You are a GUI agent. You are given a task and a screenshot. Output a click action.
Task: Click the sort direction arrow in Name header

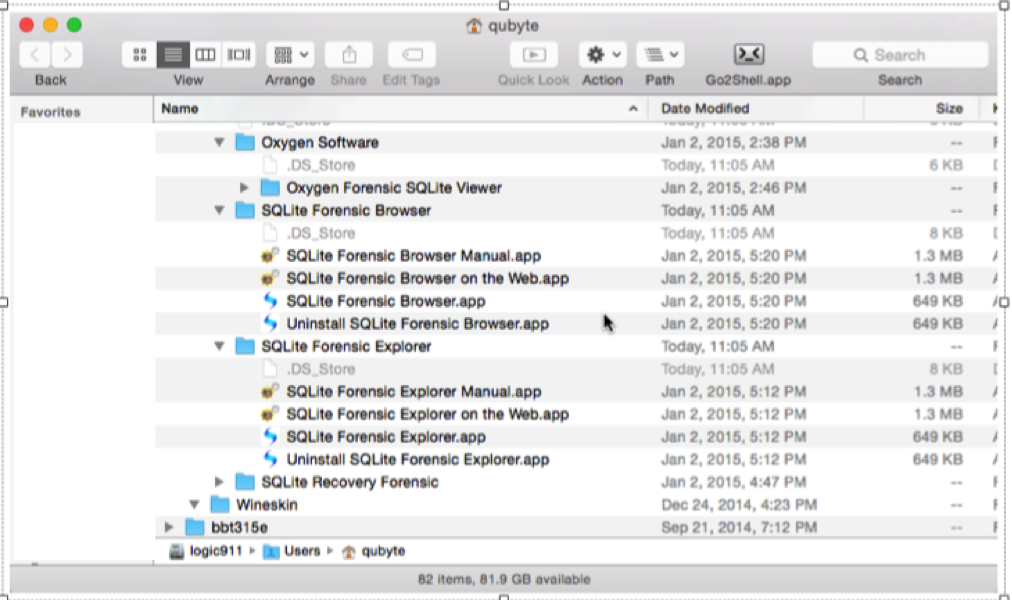click(x=633, y=108)
